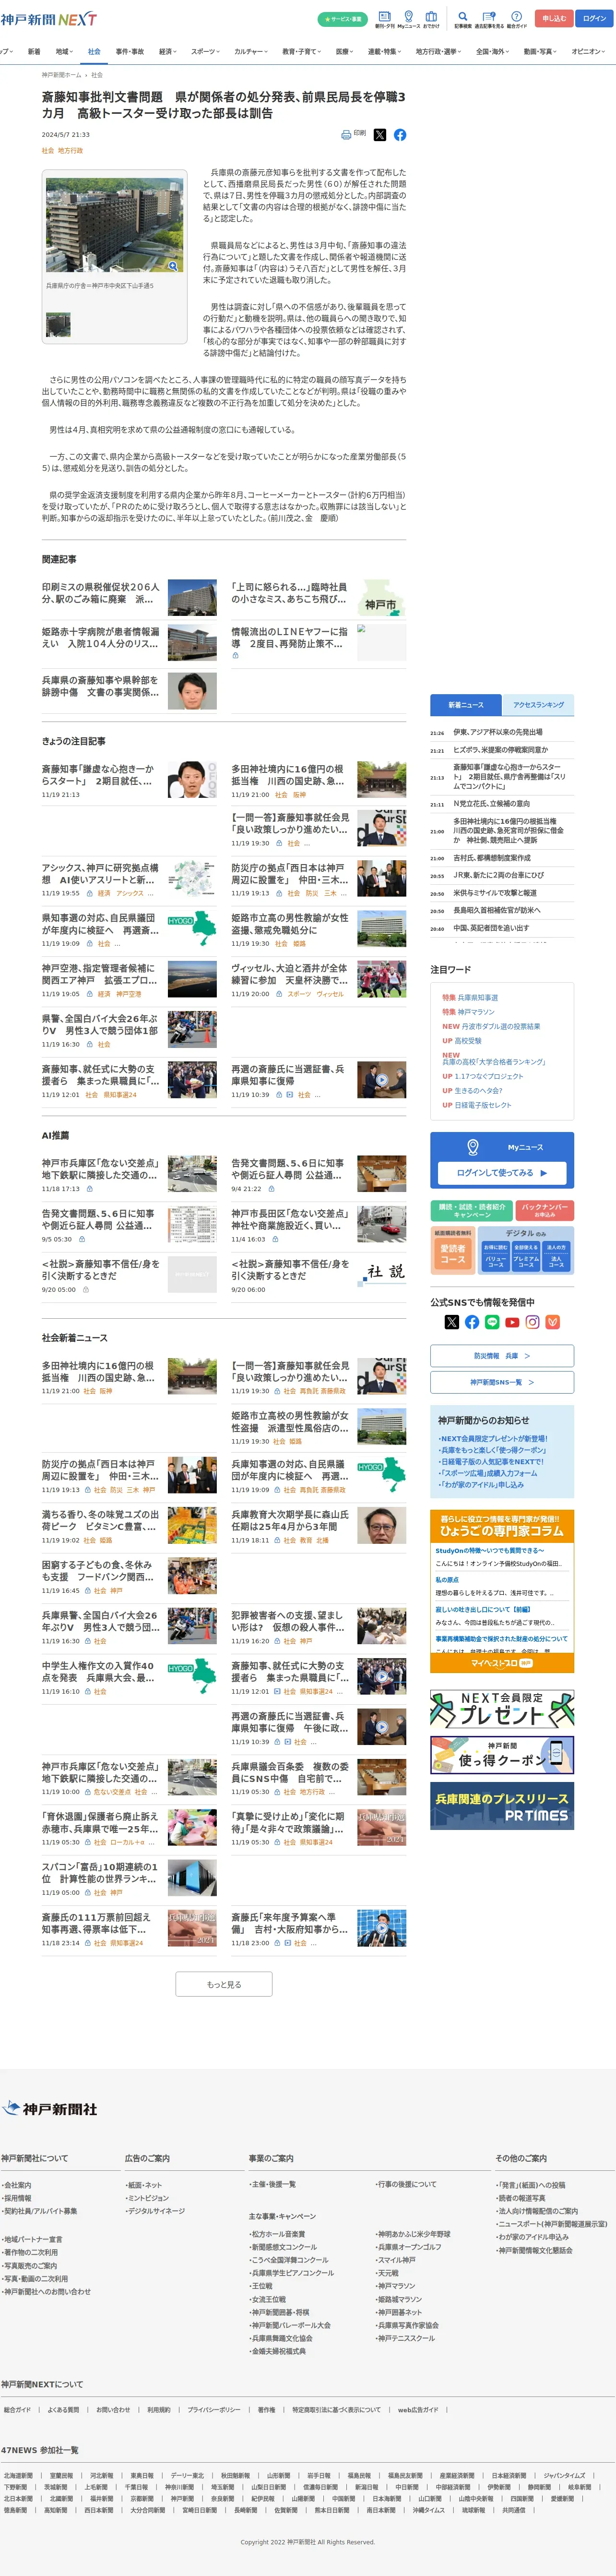Viewport: 616px width, 2576px height.
Task: Select the 新着 menu item
Action: pos(34,51)
